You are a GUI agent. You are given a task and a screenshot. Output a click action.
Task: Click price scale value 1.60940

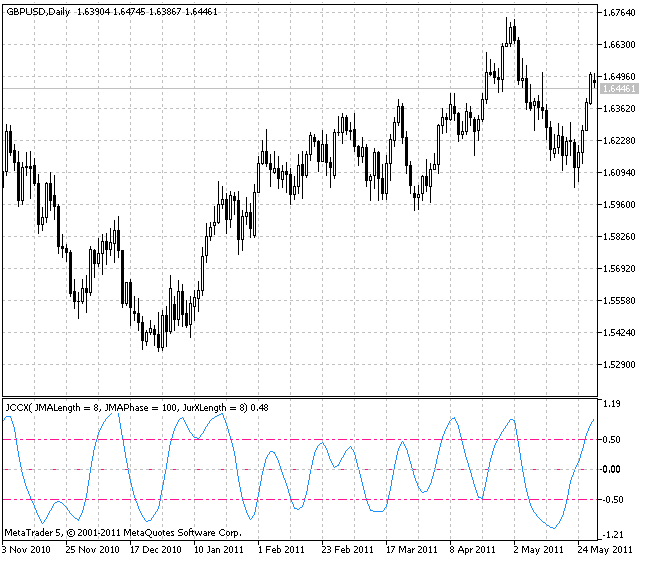[x=619, y=172]
